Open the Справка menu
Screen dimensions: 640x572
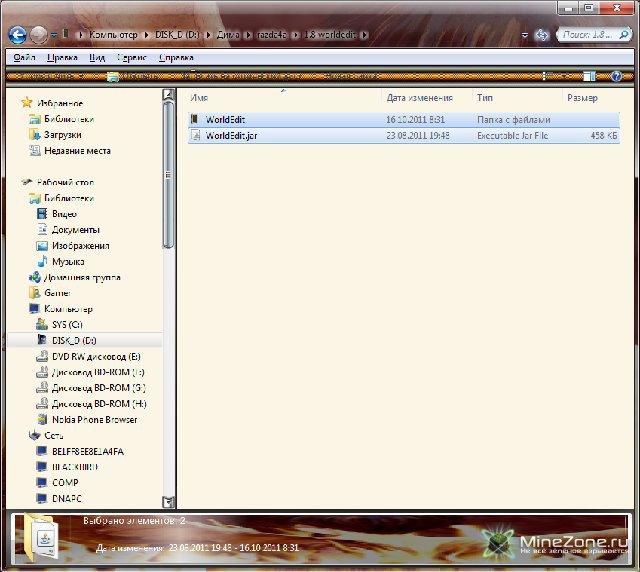(176, 58)
